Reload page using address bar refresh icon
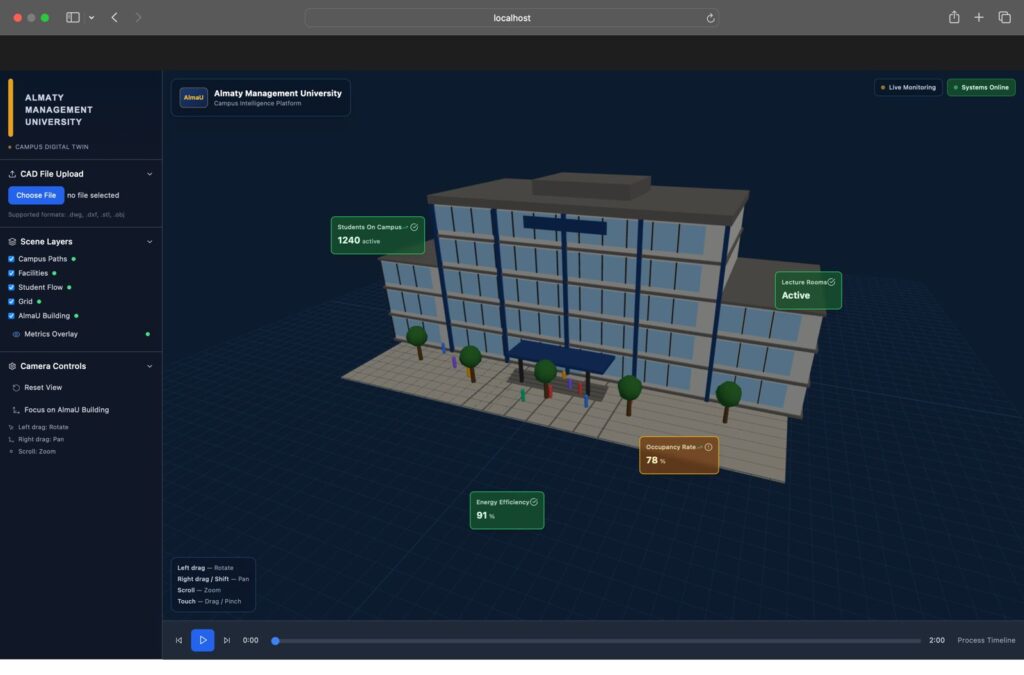 [x=710, y=18]
